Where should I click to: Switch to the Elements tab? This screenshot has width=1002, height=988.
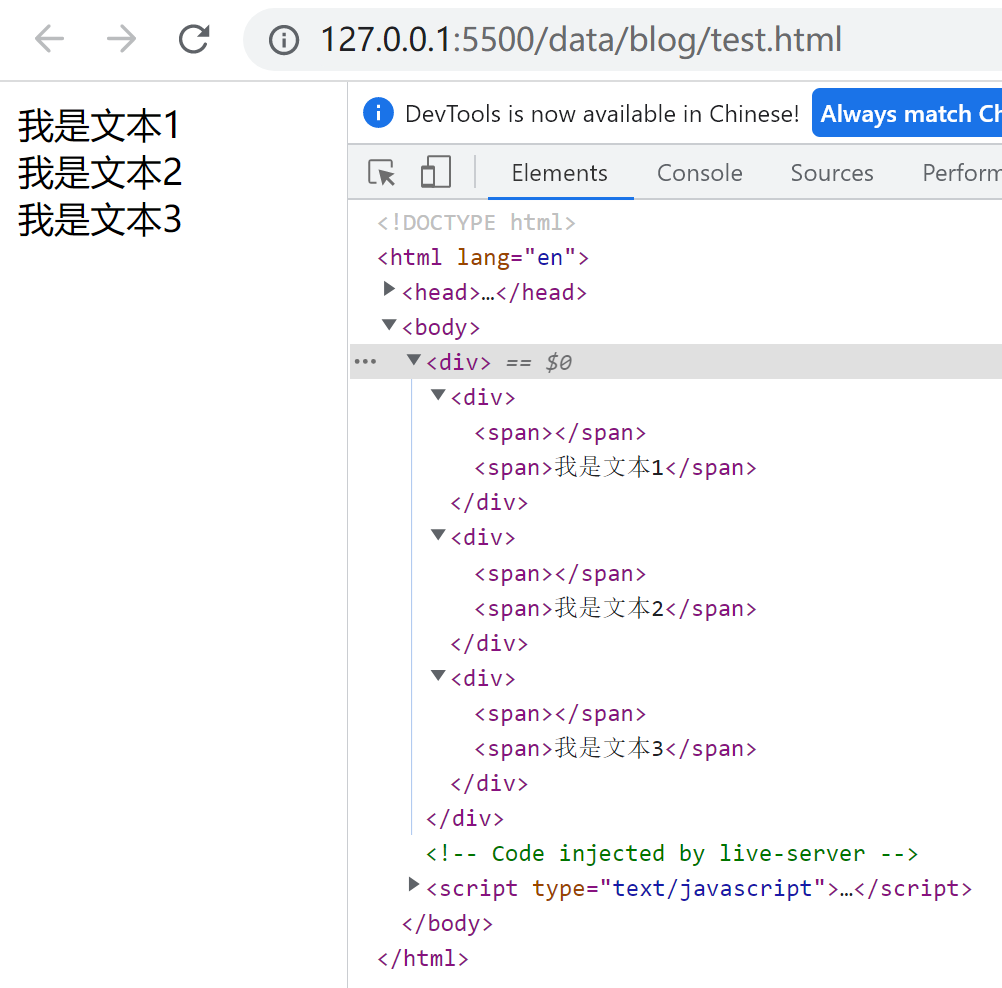559,173
